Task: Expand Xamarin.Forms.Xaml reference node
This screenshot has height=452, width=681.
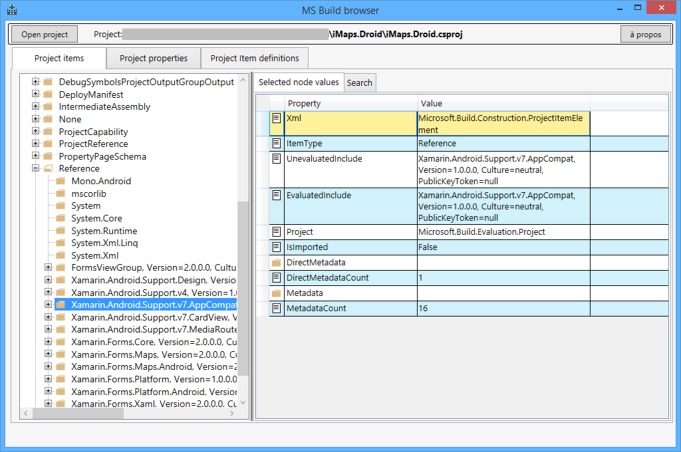Action: coord(48,403)
